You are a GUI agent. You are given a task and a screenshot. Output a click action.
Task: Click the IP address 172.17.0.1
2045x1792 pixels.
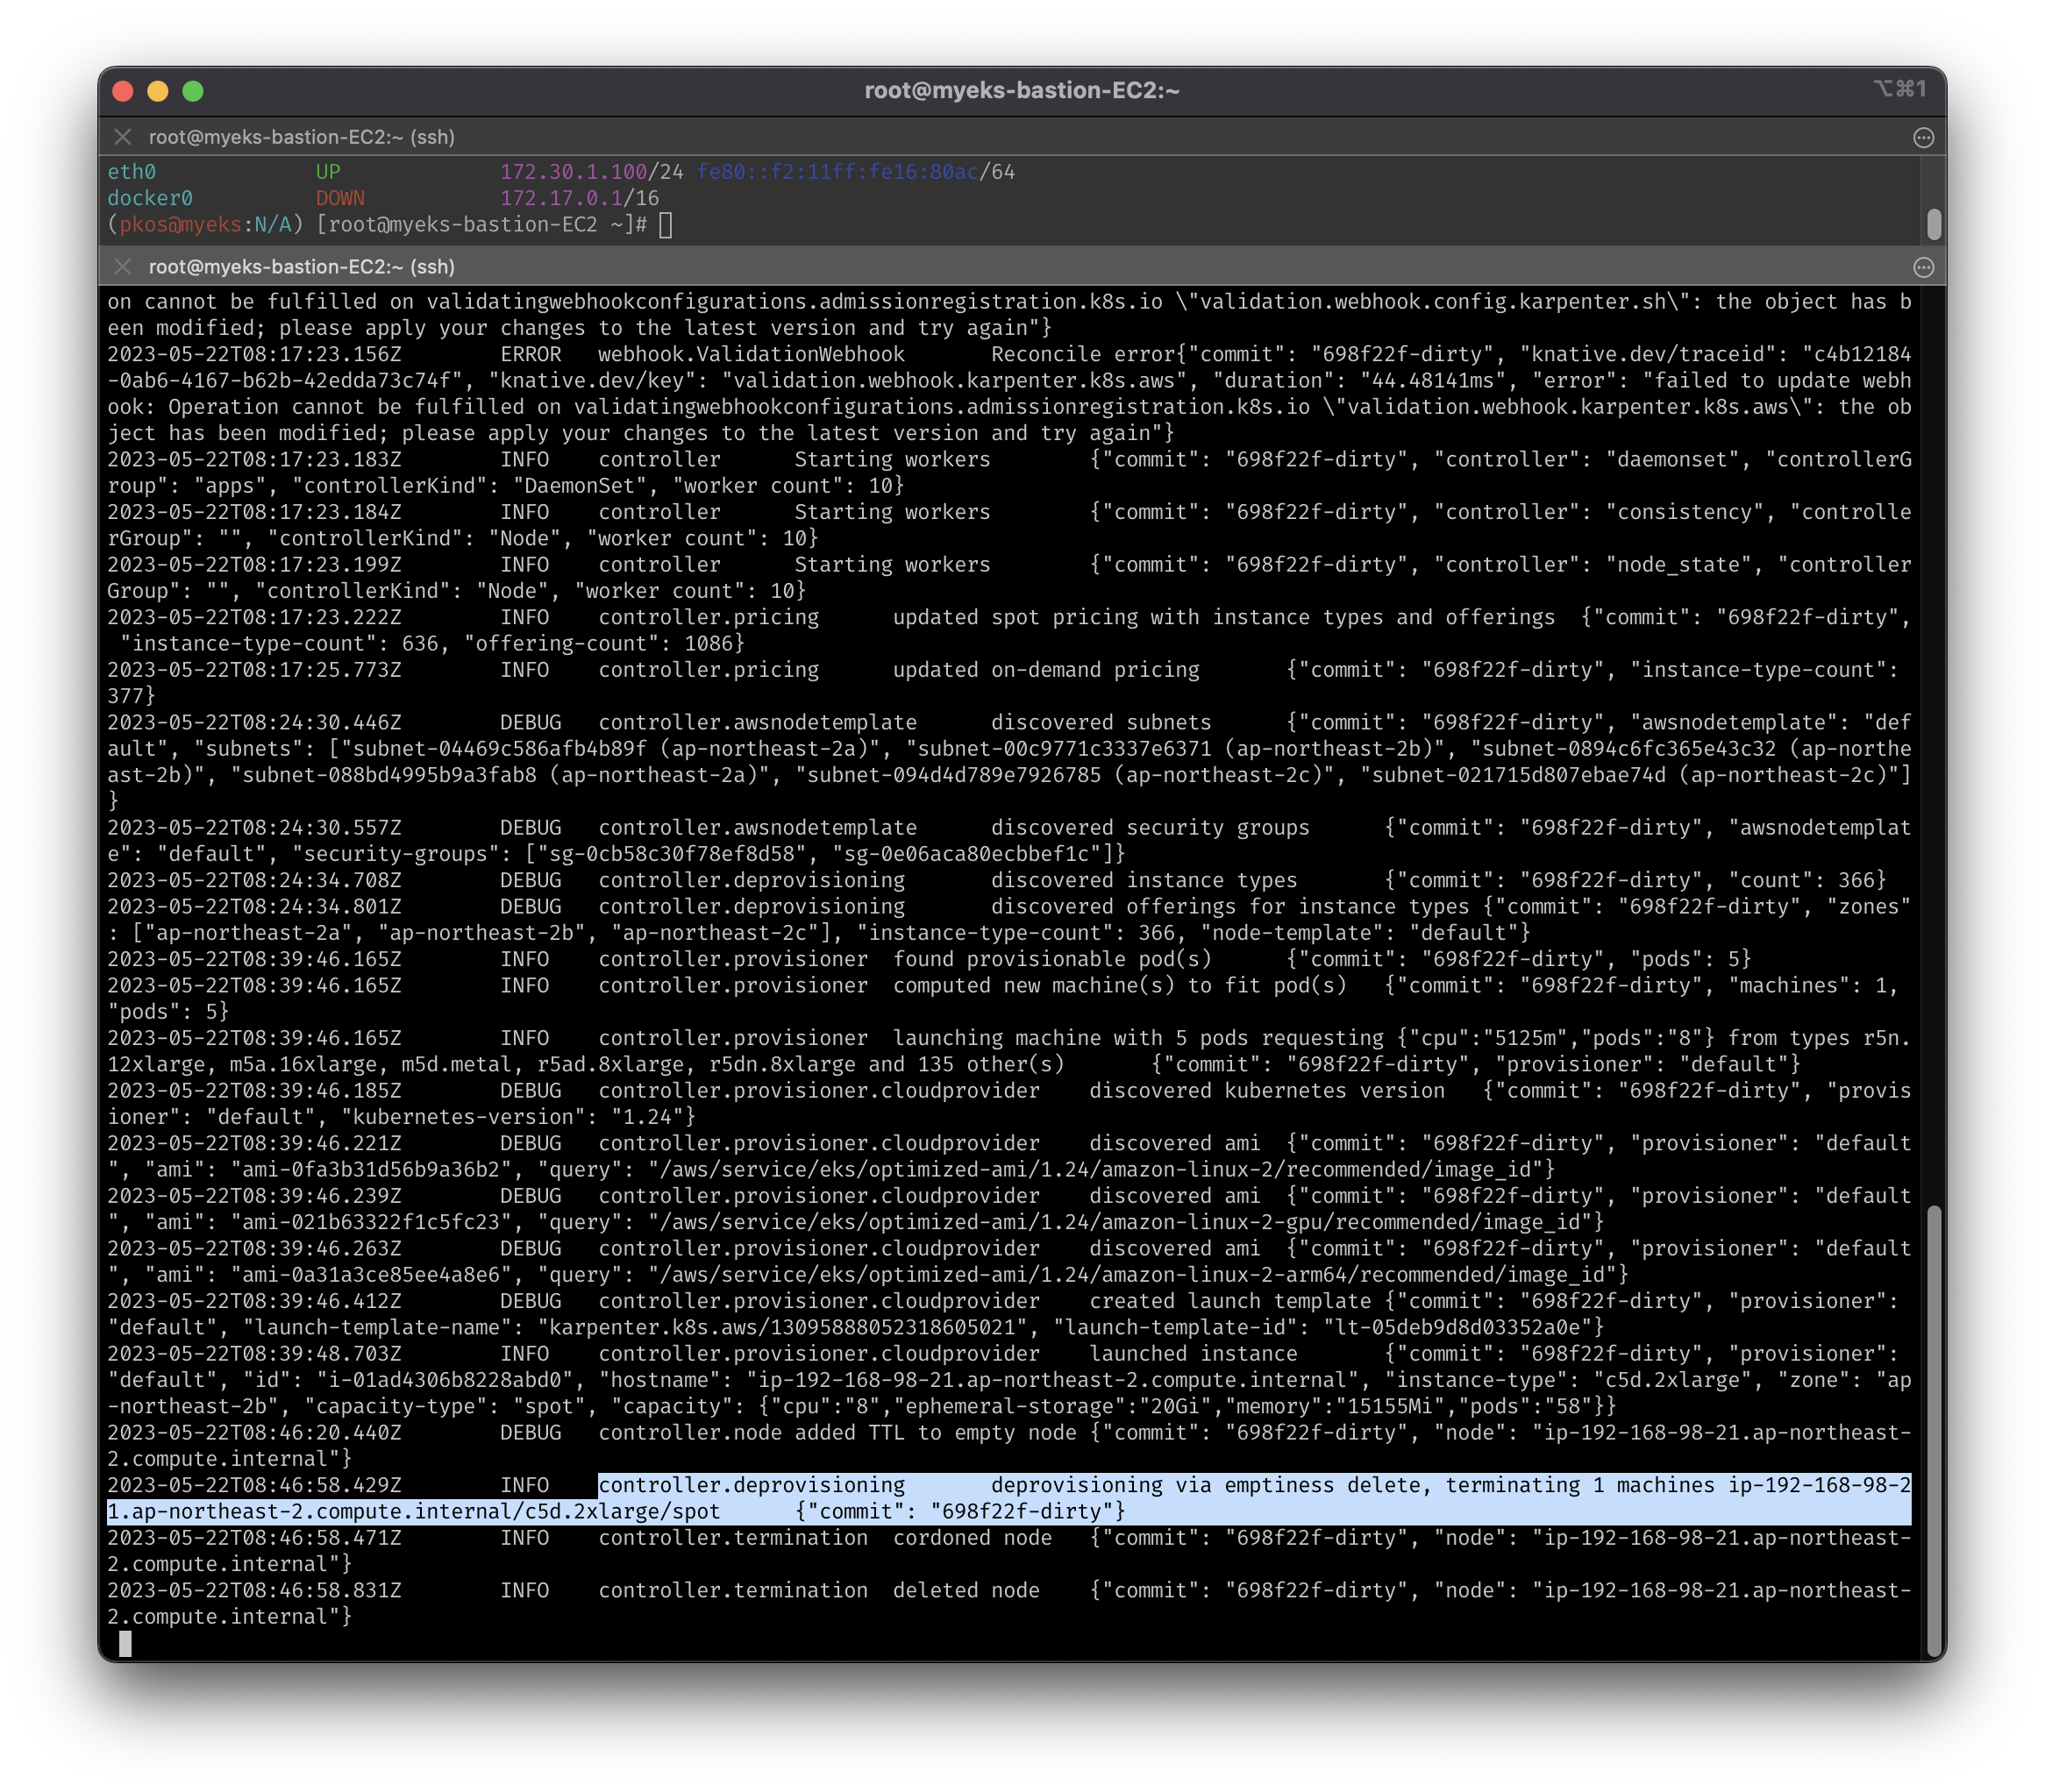[x=562, y=198]
